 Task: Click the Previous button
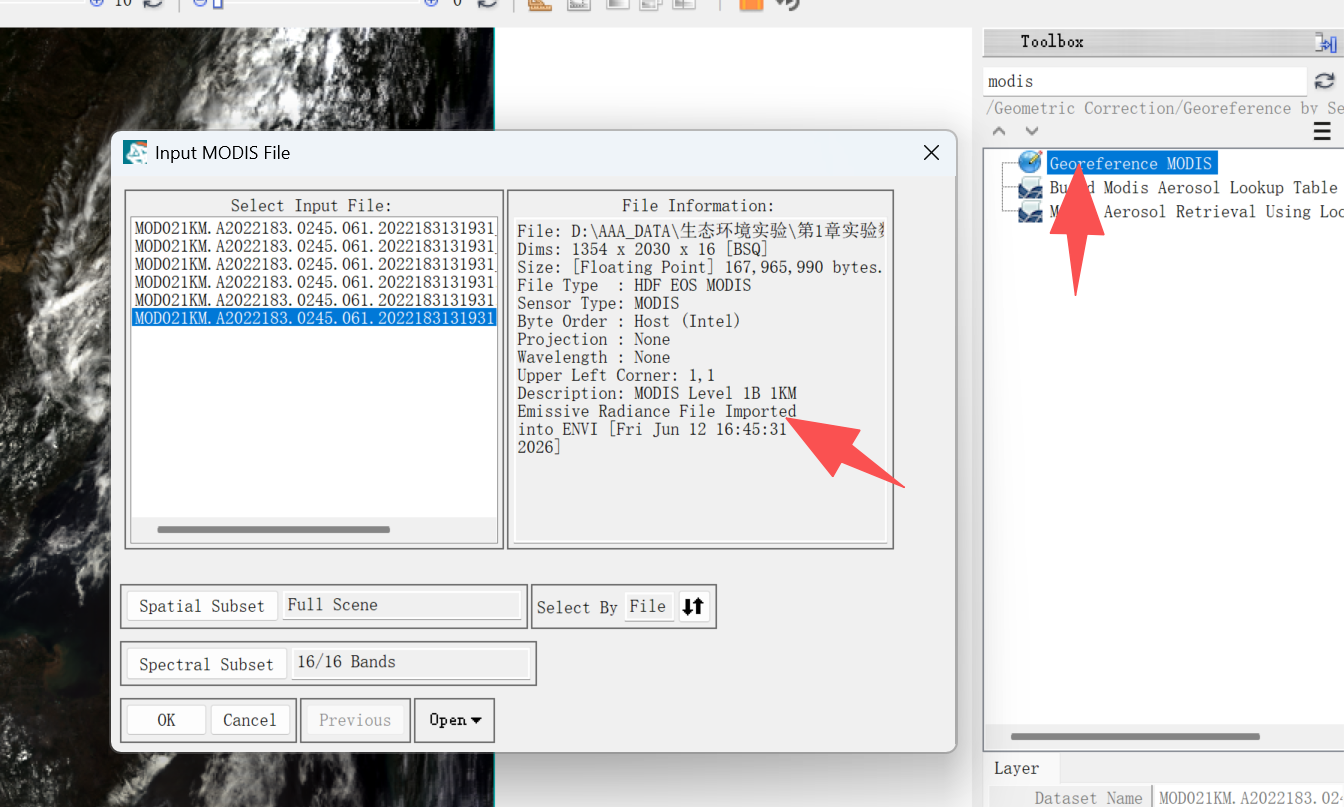pyautogui.click(x=355, y=720)
